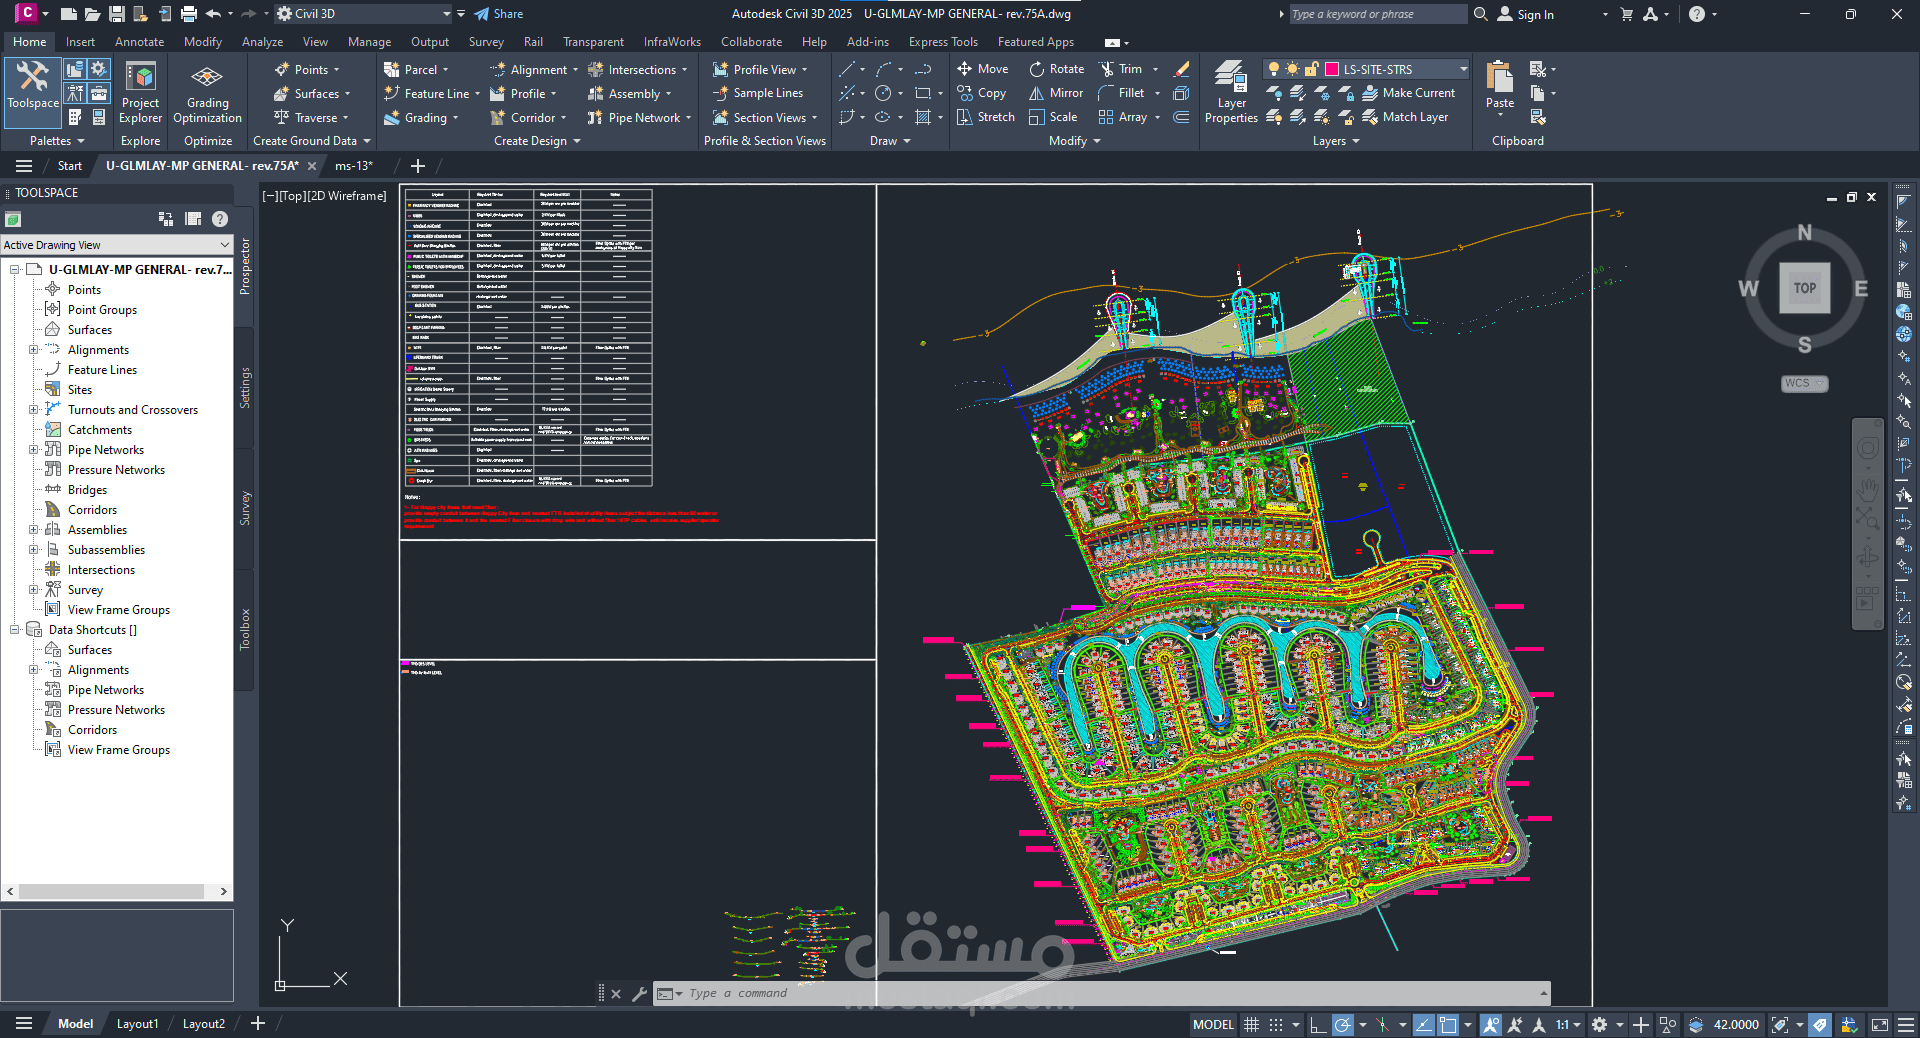The height and width of the screenshot is (1038, 1920).
Task: Toggle grid display in status bar
Action: click(1251, 1025)
